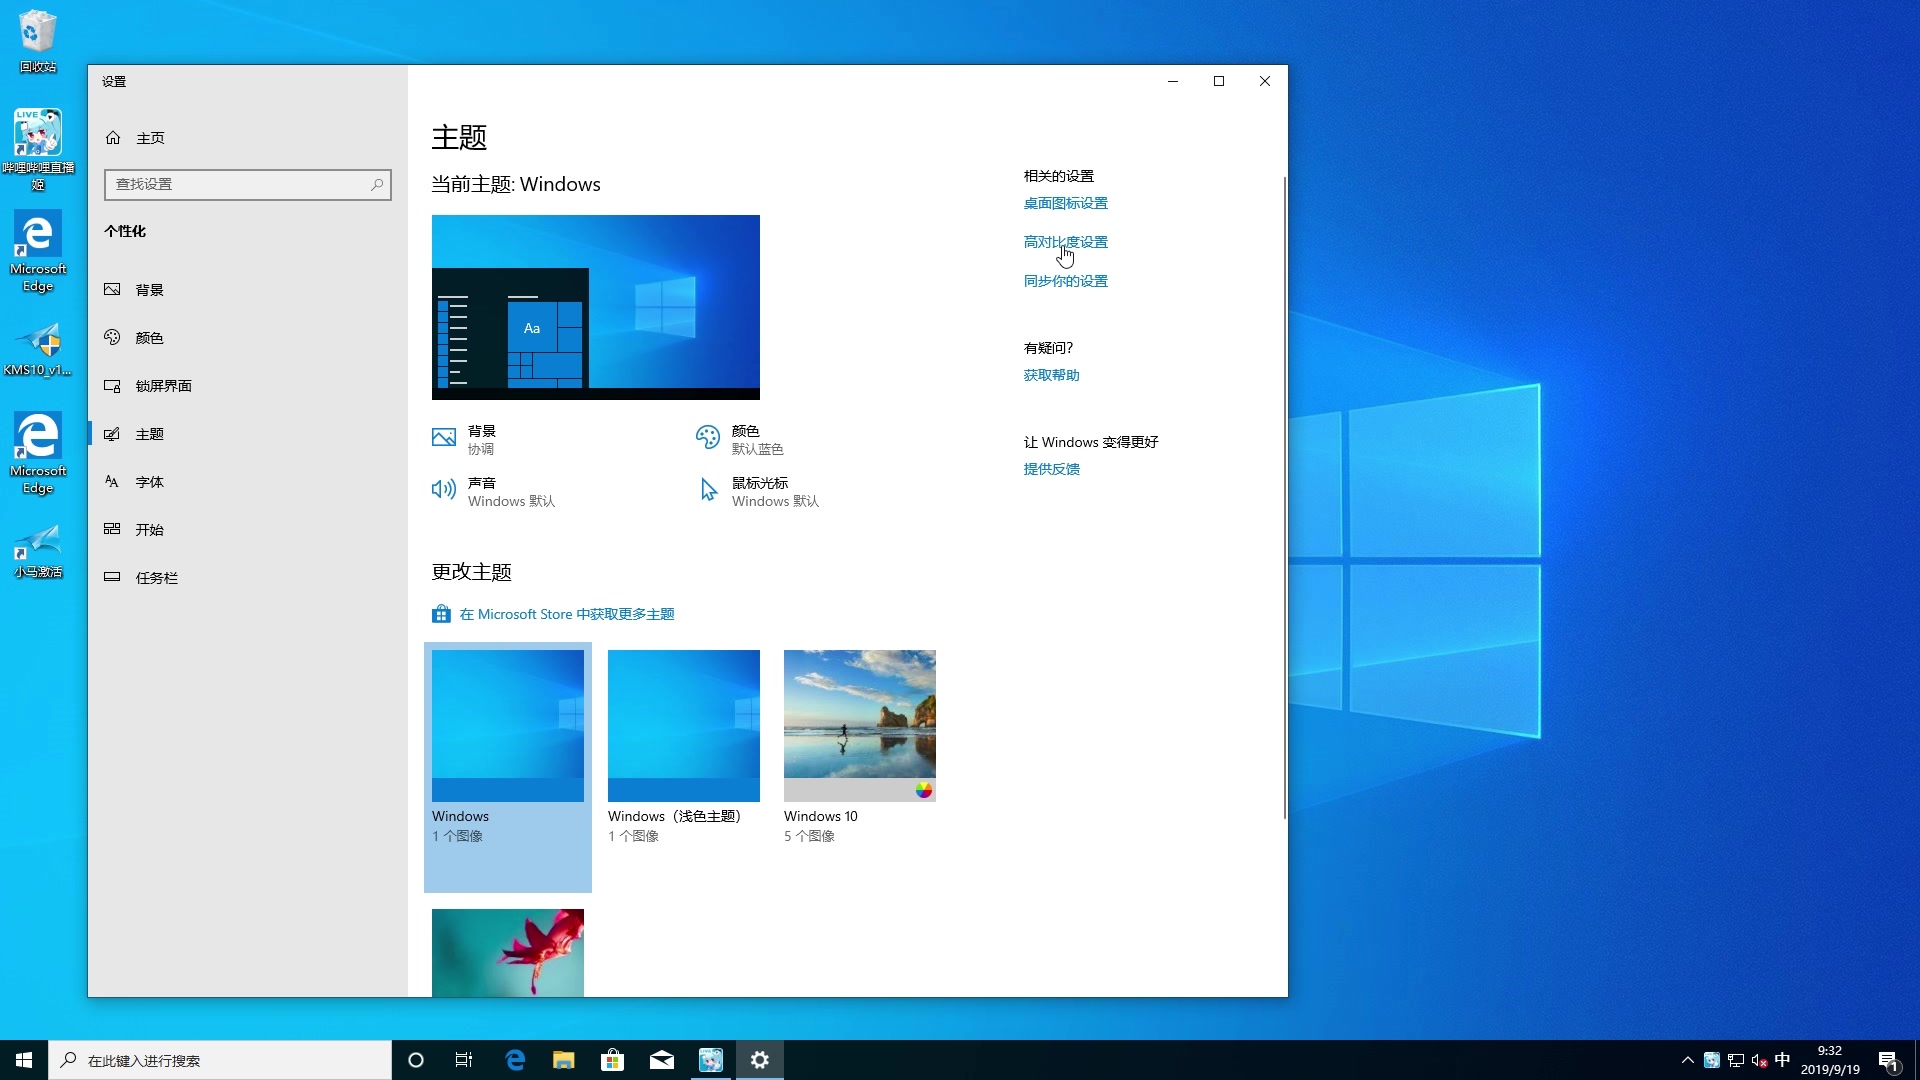Open 字体 settings via the font icon
This screenshot has width=1920, height=1080.
(x=112, y=481)
